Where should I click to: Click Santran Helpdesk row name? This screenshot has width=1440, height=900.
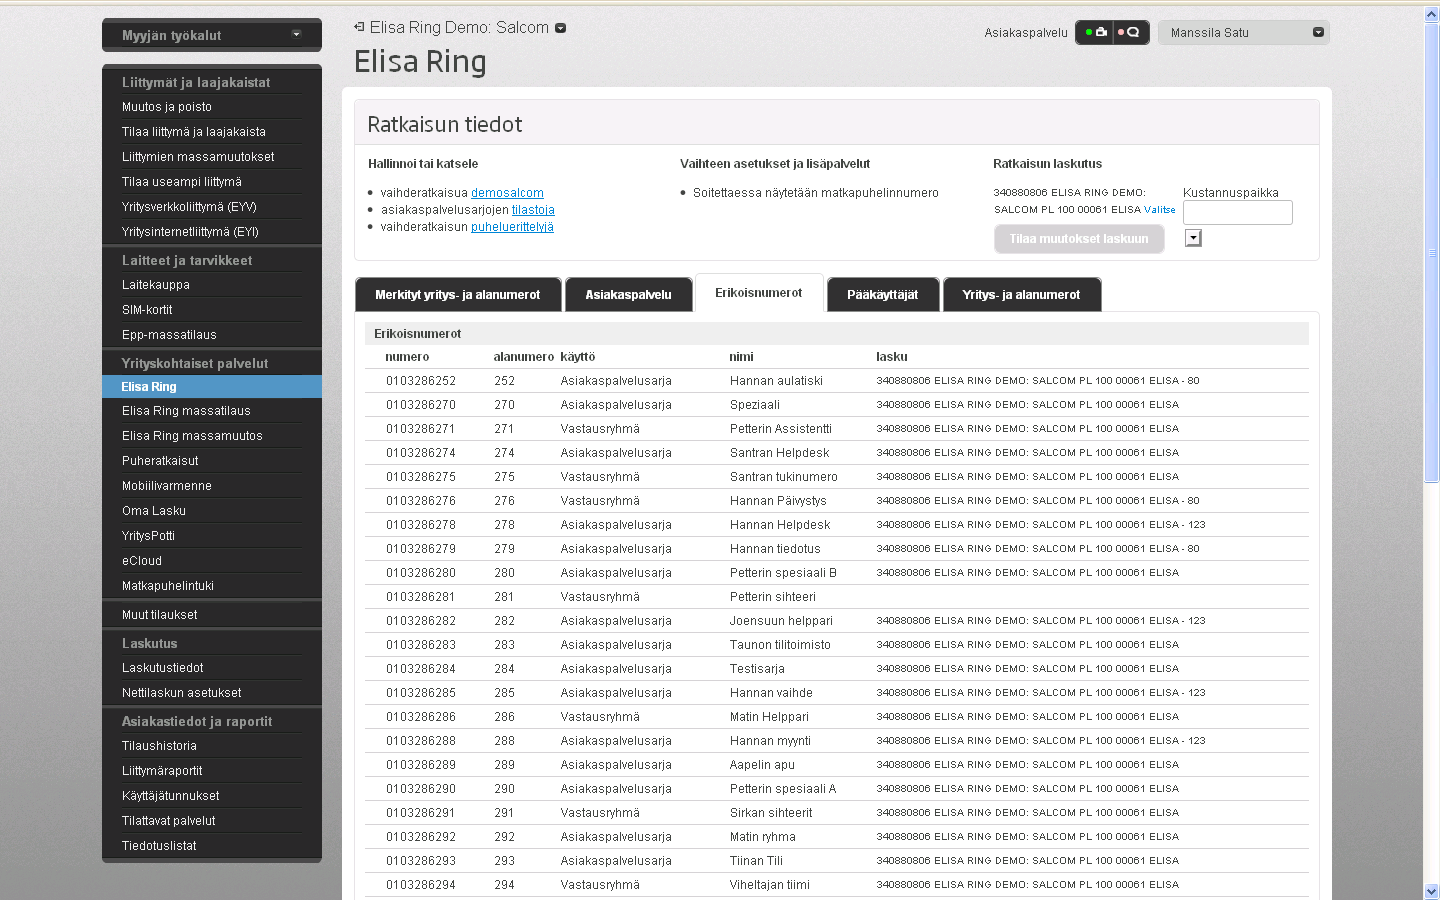tap(779, 453)
